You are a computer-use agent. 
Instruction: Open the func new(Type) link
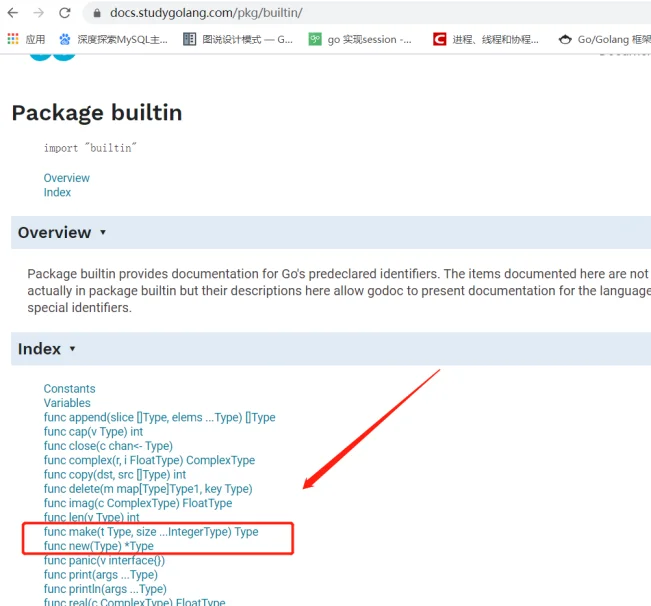98,546
